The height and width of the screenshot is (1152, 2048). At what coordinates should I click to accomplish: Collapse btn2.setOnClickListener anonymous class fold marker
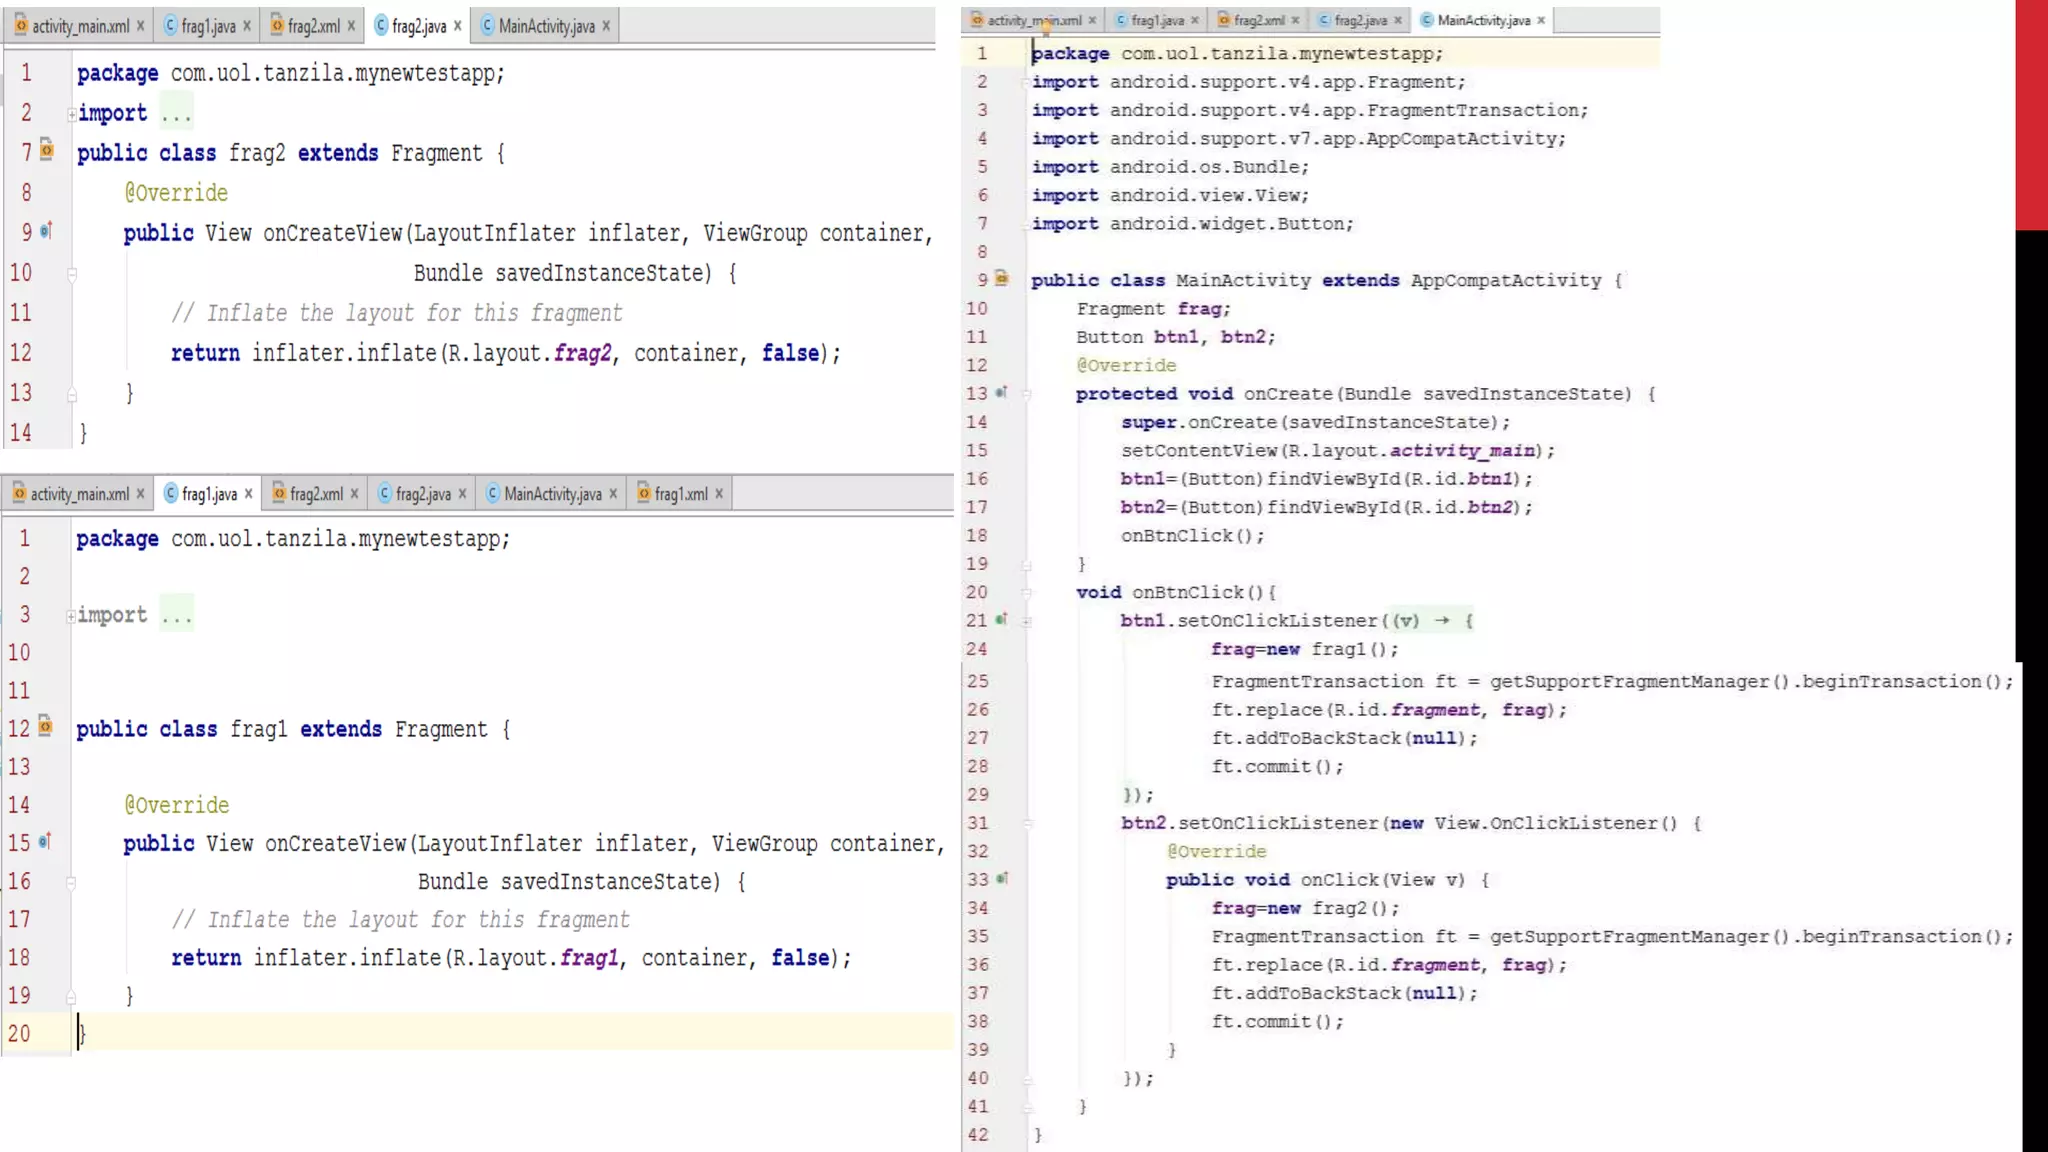click(1027, 824)
